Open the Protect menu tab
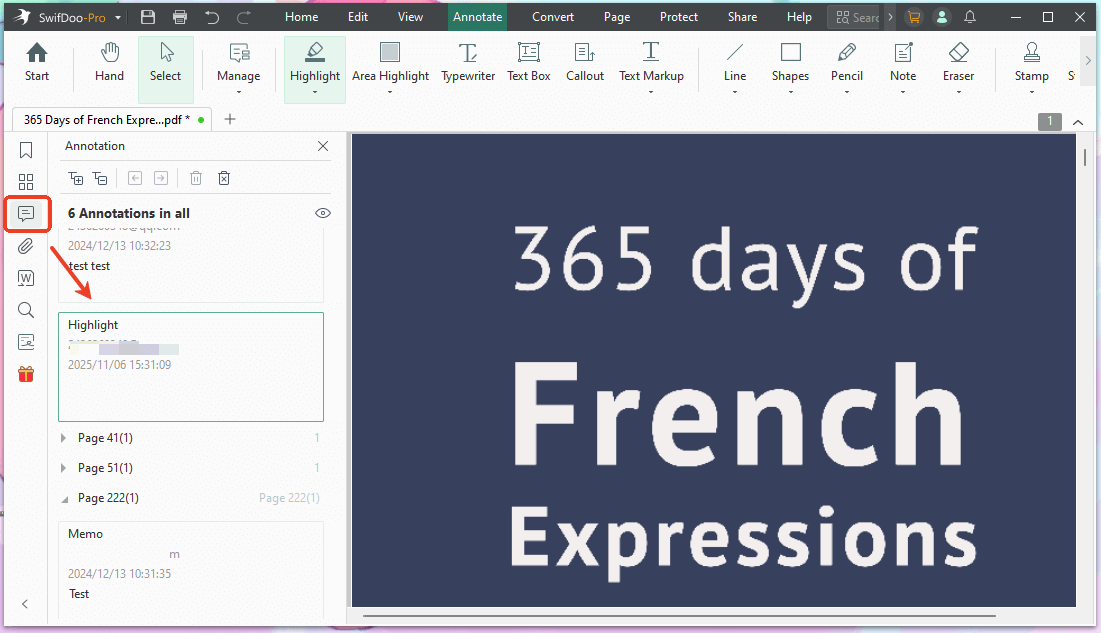Screen dimensions: 1101x633 tap(679, 17)
